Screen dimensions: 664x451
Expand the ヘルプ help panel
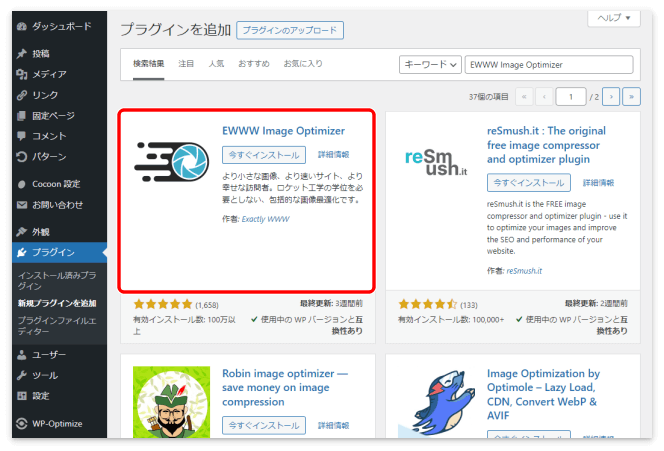[x=614, y=18]
